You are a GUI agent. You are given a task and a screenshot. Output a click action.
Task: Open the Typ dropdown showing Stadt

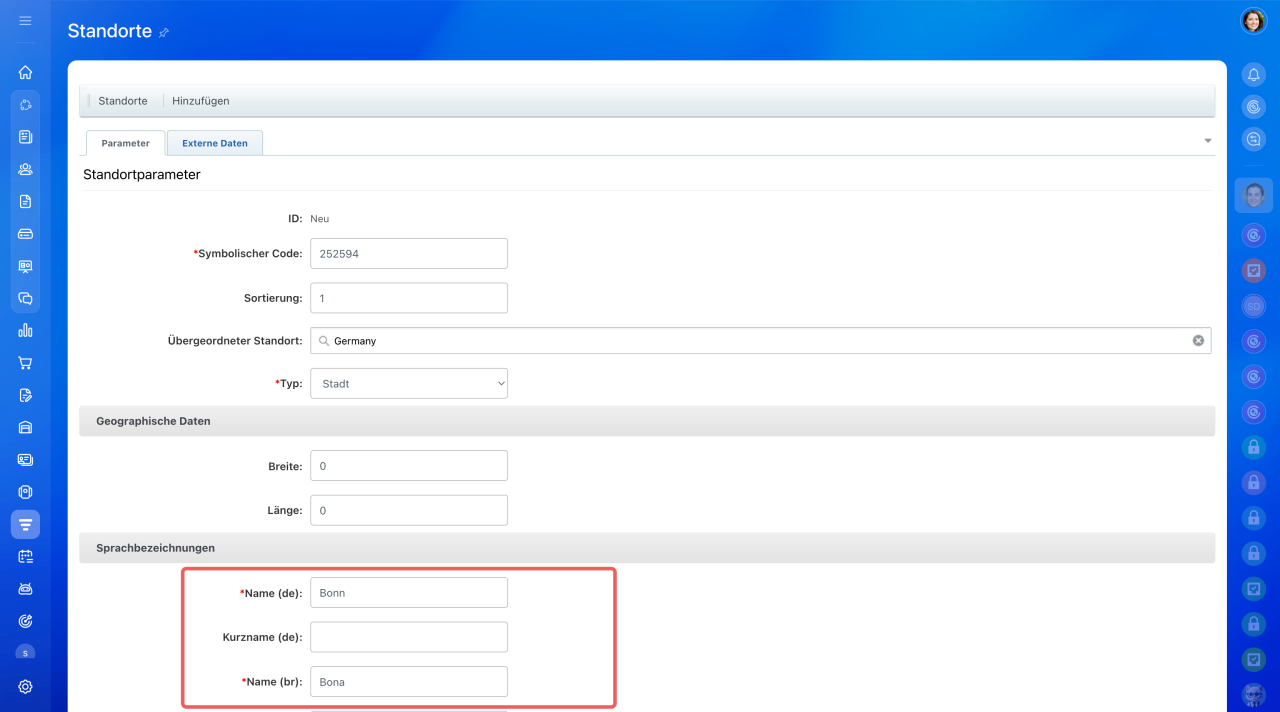409,384
